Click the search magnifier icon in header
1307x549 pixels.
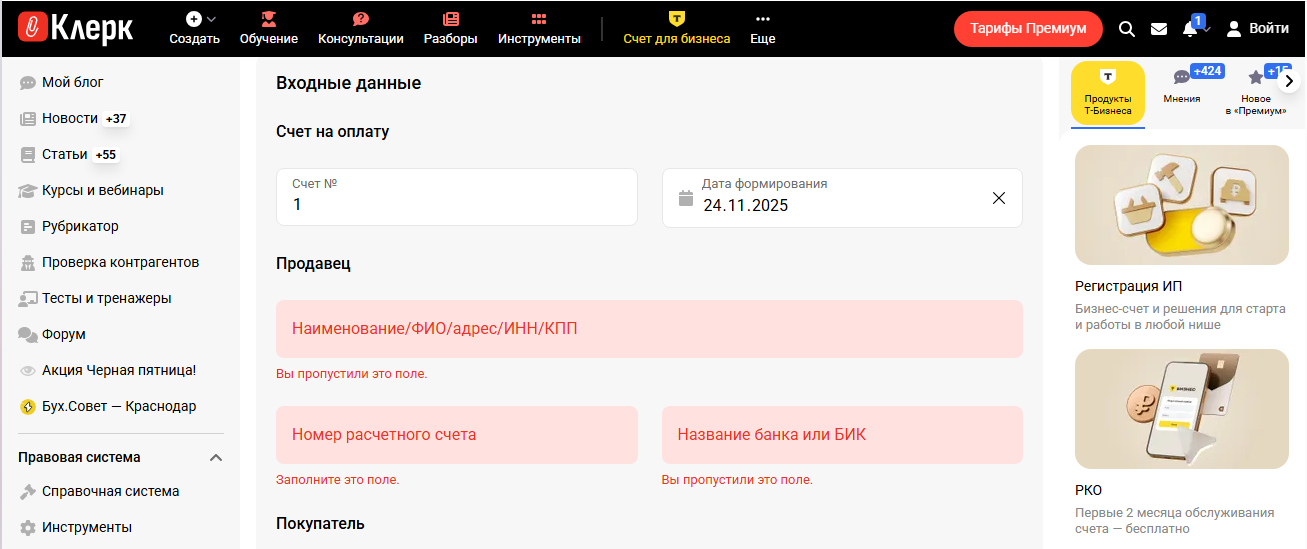point(1126,29)
